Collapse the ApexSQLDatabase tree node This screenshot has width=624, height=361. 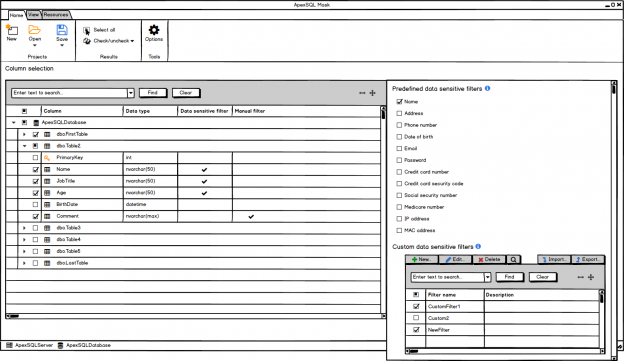pyautogui.click(x=14, y=123)
